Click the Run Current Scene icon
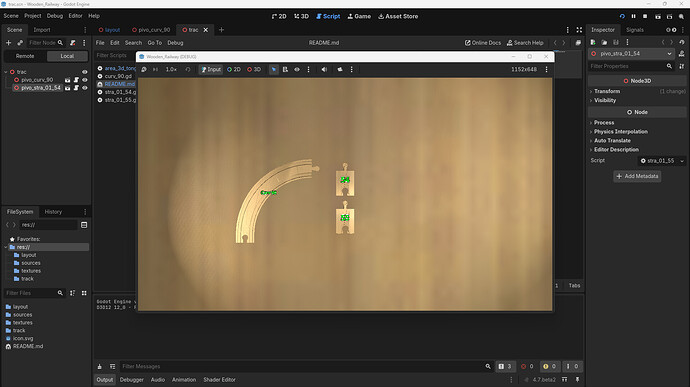 657,16
